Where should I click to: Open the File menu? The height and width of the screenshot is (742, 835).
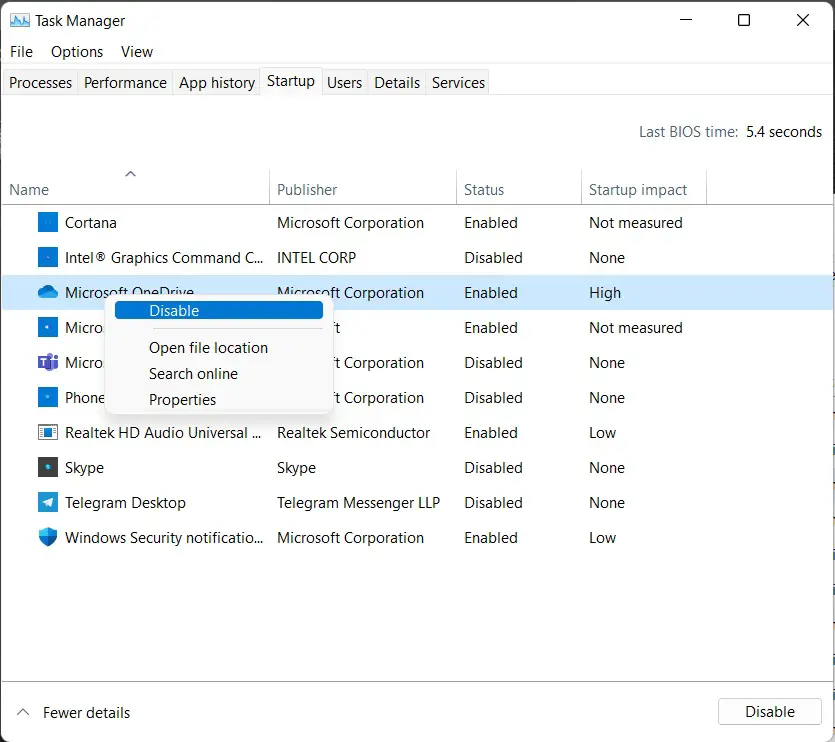tap(21, 52)
